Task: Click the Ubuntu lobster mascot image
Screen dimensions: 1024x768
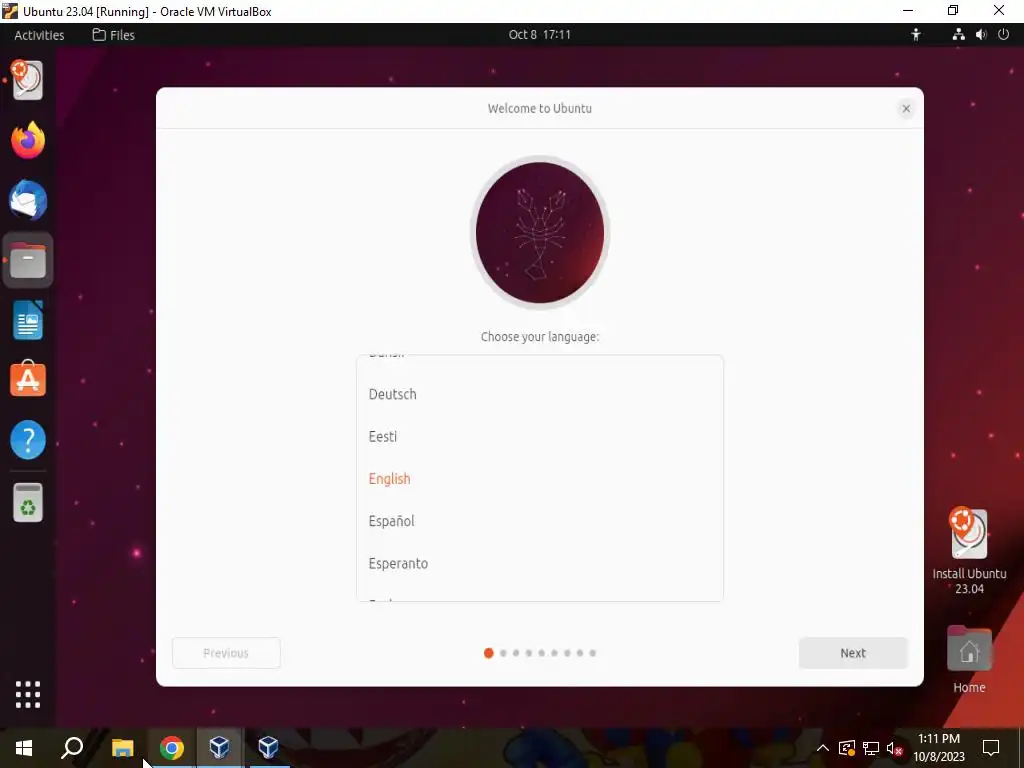Action: (539, 232)
